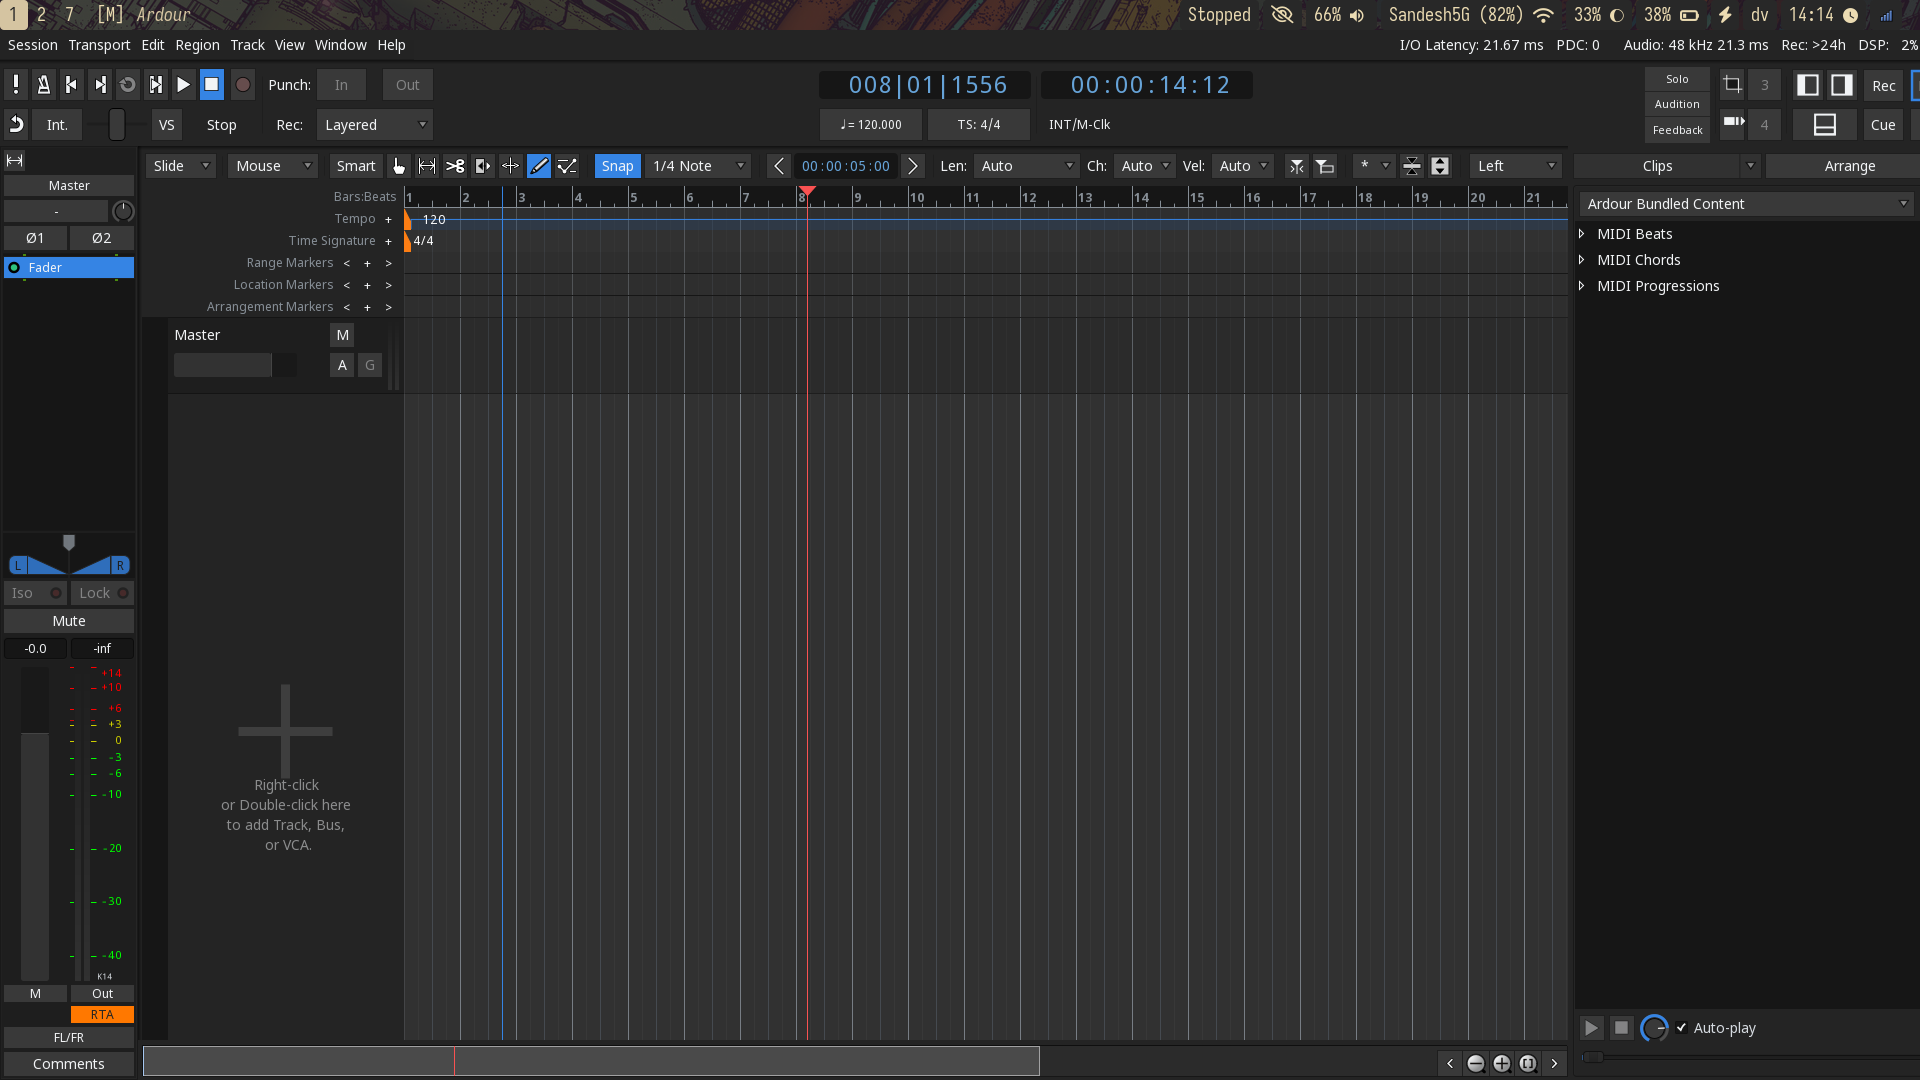Open the Layered record mode dropdown
This screenshot has width=1920, height=1080.
pyautogui.click(x=375, y=125)
